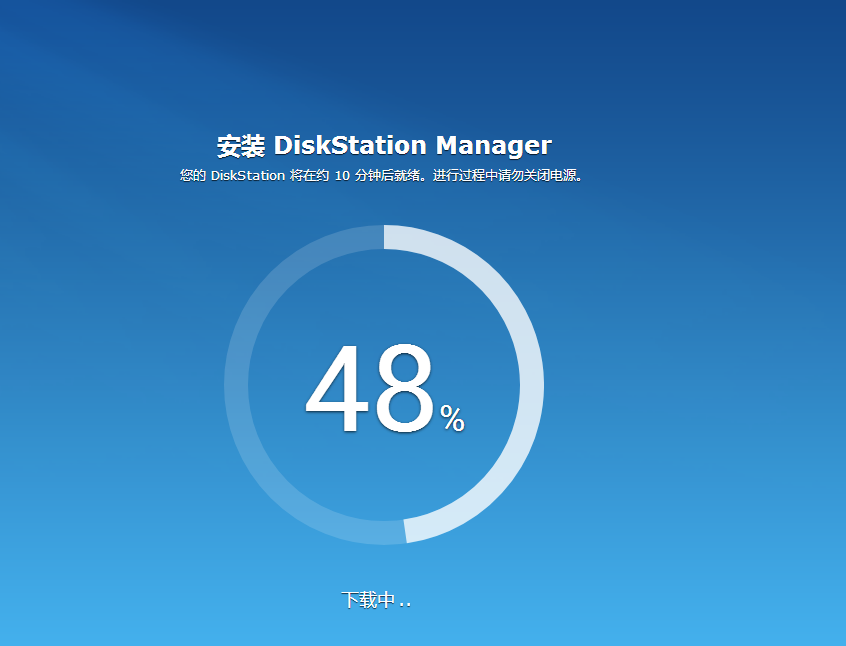Click 您的 at the subtitle's beginning
Viewport: 846px width, 646px height.
coord(193,175)
